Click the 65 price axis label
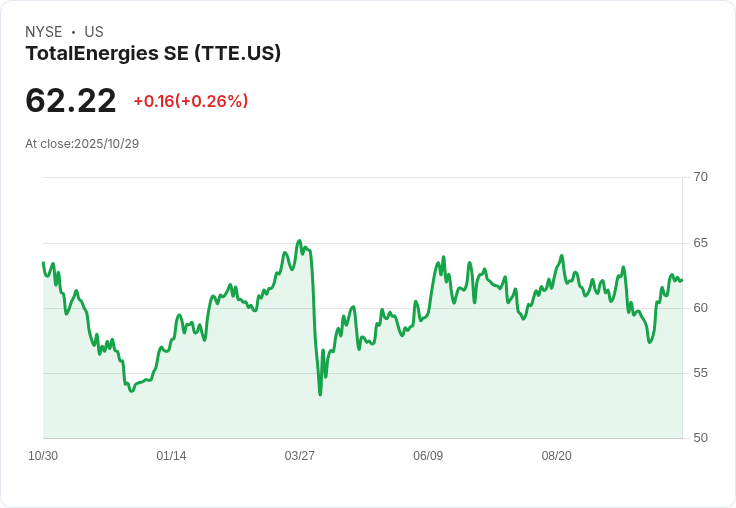Image resolution: width=736 pixels, height=508 pixels. click(700, 243)
